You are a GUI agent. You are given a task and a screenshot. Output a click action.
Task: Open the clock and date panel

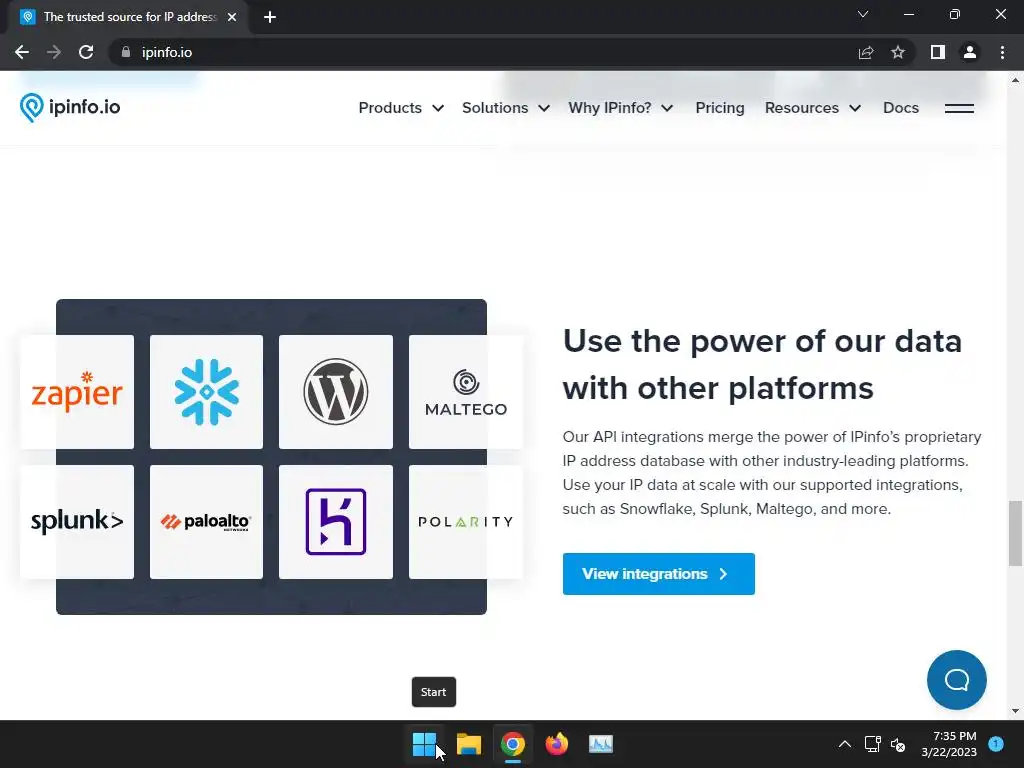click(x=949, y=744)
